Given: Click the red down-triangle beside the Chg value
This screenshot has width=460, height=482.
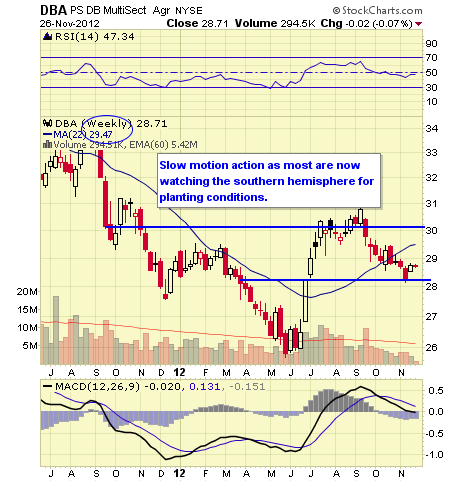Looking at the screenshot, I should 419,24.
